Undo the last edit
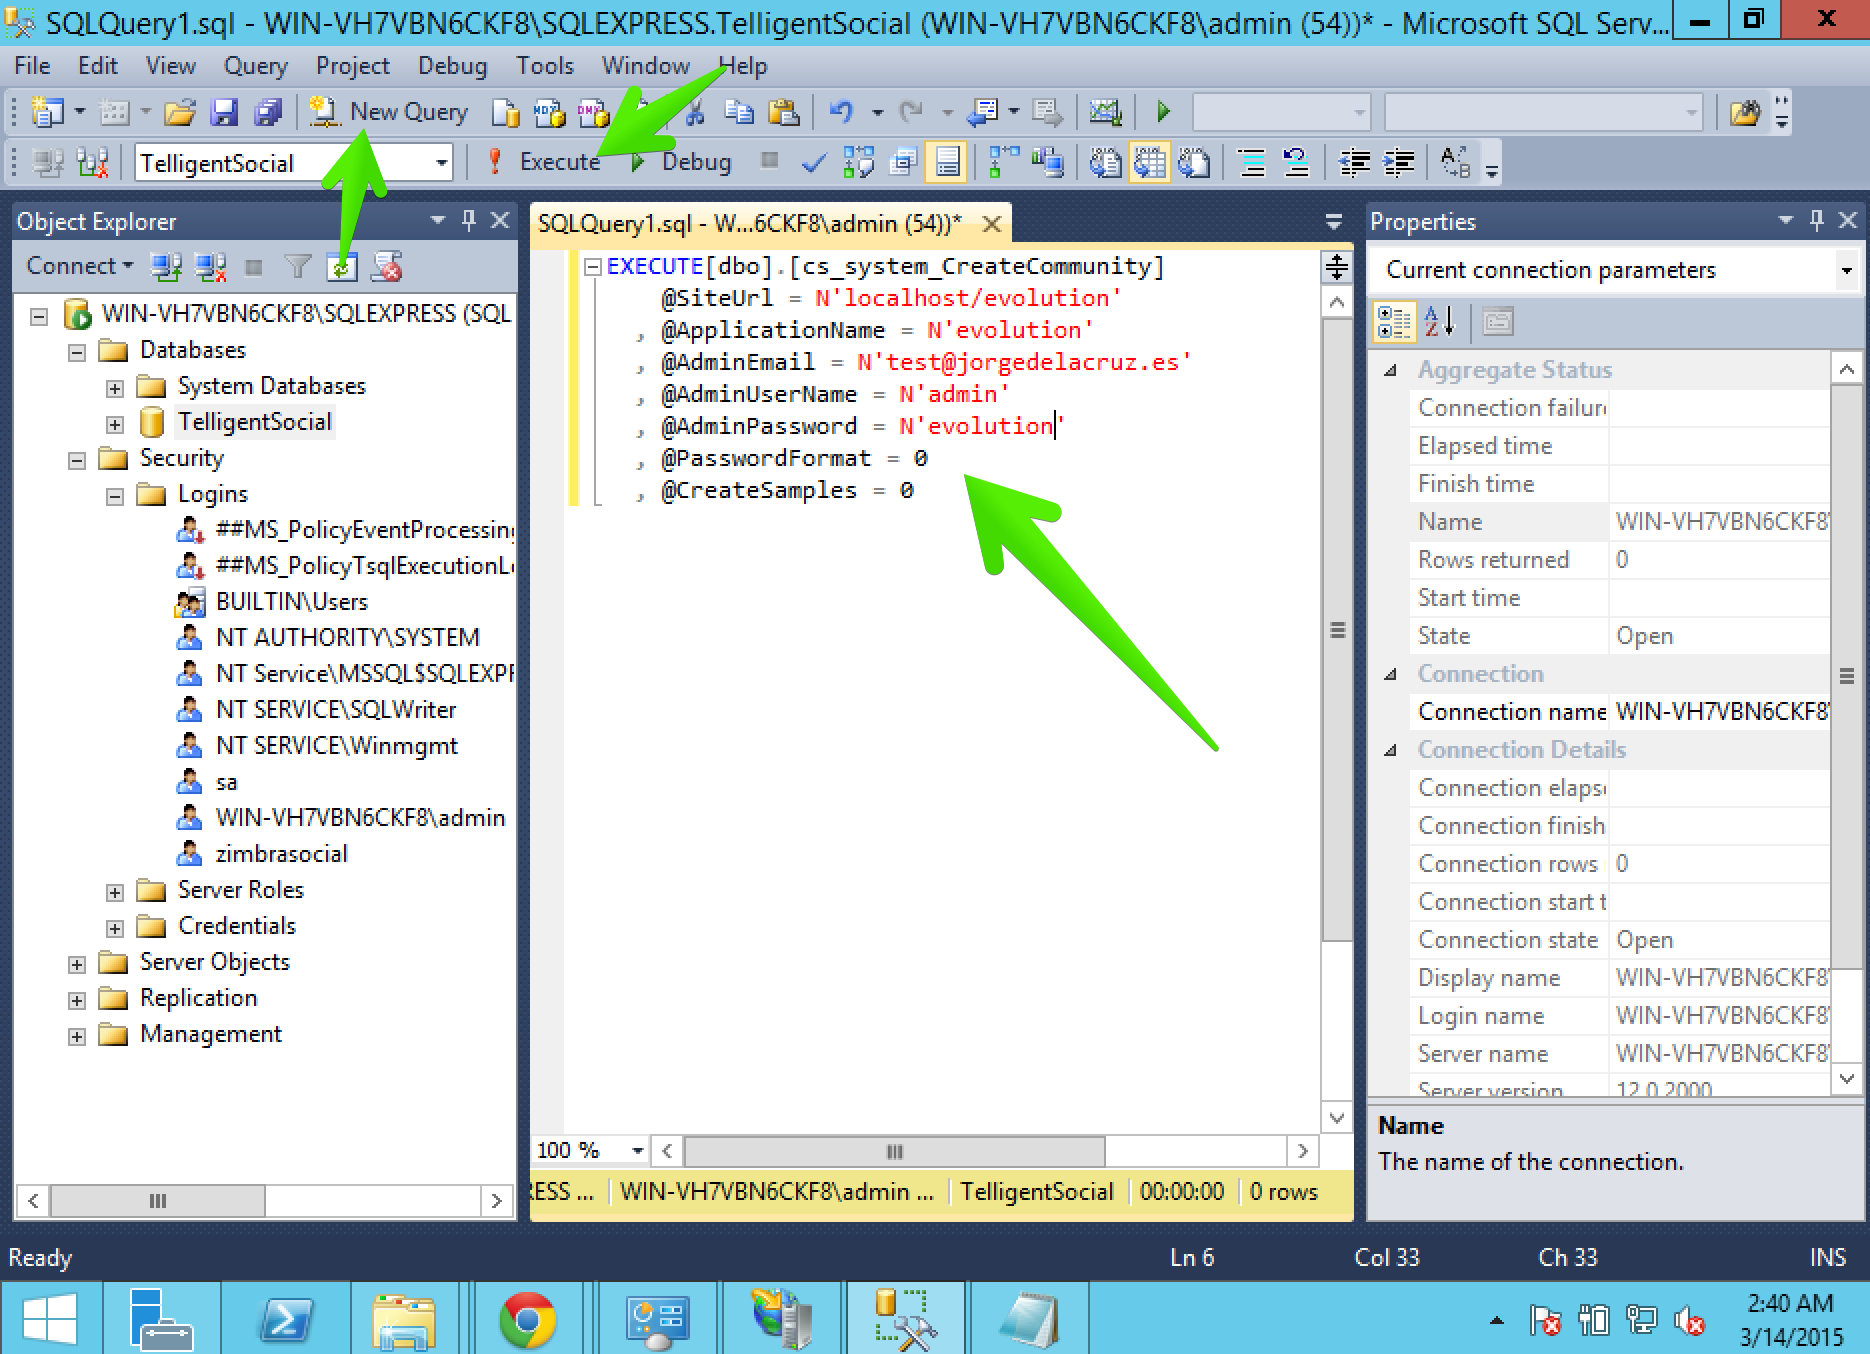Image resolution: width=1870 pixels, height=1354 pixels. tap(841, 112)
